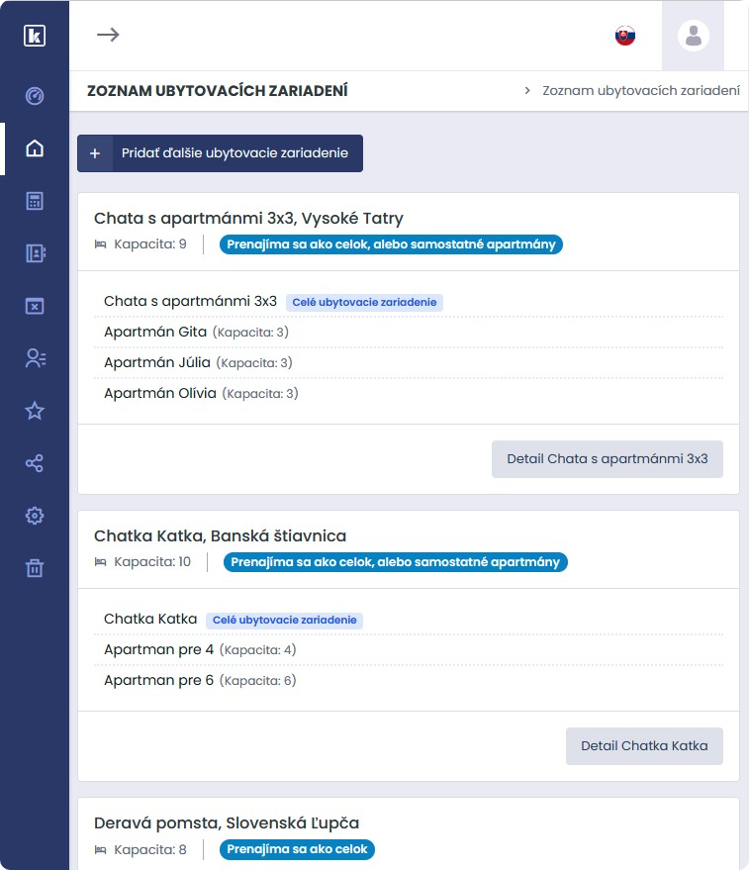Open the settings gear icon
The height and width of the screenshot is (870, 749).
pyautogui.click(x=34, y=516)
